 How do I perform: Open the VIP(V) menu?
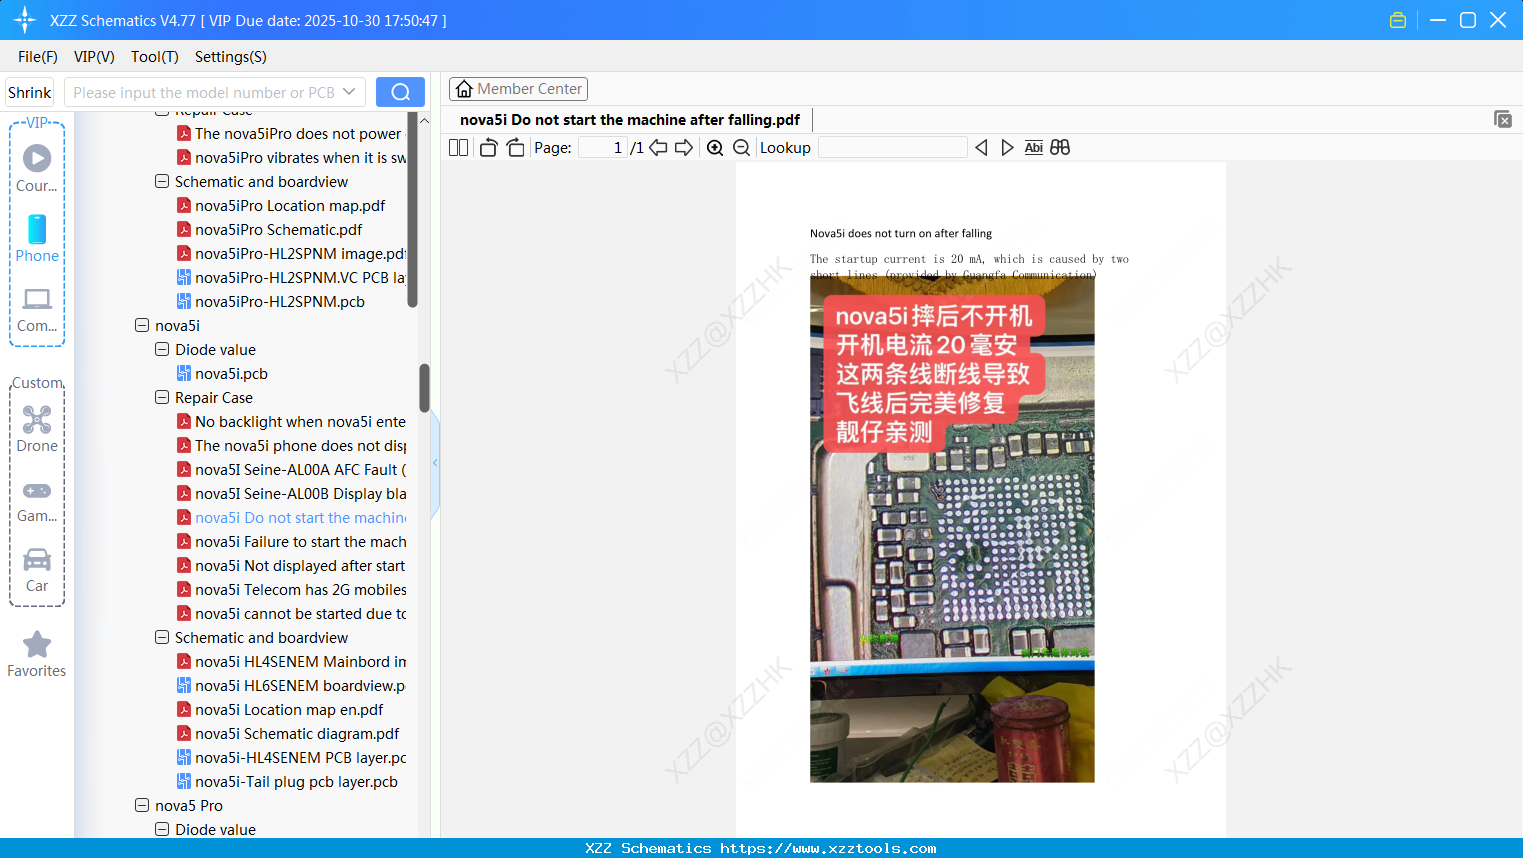tap(94, 57)
